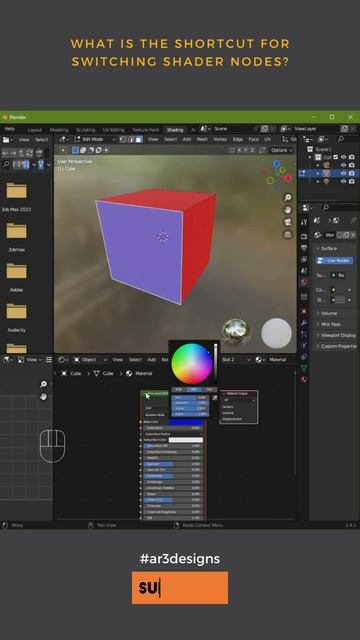This screenshot has height=640, width=360.
Task: Toggle eye icon of the last outliner row
Action: (x=344, y=181)
